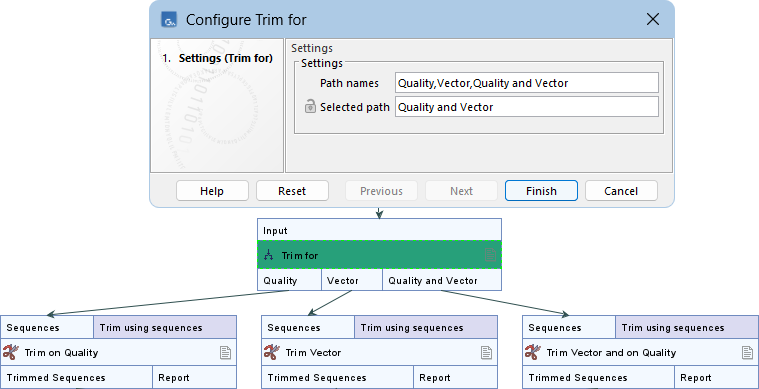Screen dimensions: 759x389
Task: Click the scissors icon of Trim on Quality
Action: point(10,352)
